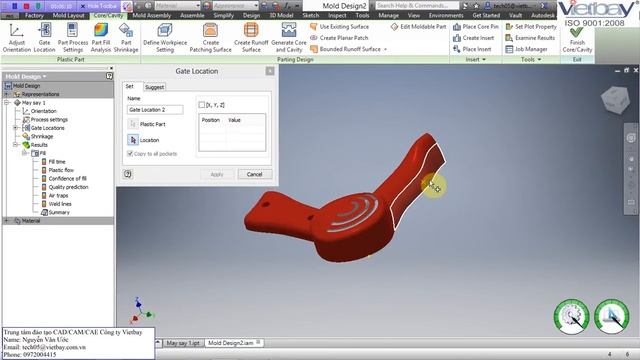Click Place Core Pin
Image resolution: width=640 pixels, height=360 pixels.
[476, 27]
